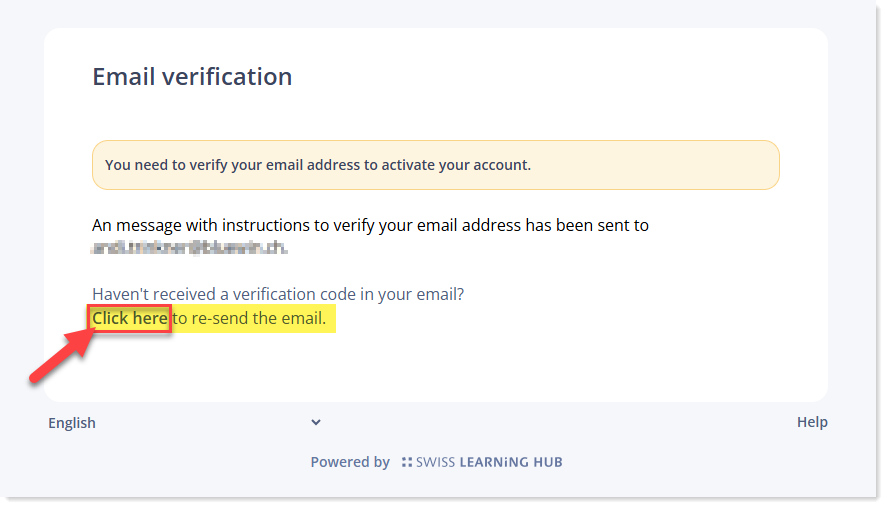Screen dimensions: 886x507
Task: Click the 'Click here' resend link
Action: [130, 318]
